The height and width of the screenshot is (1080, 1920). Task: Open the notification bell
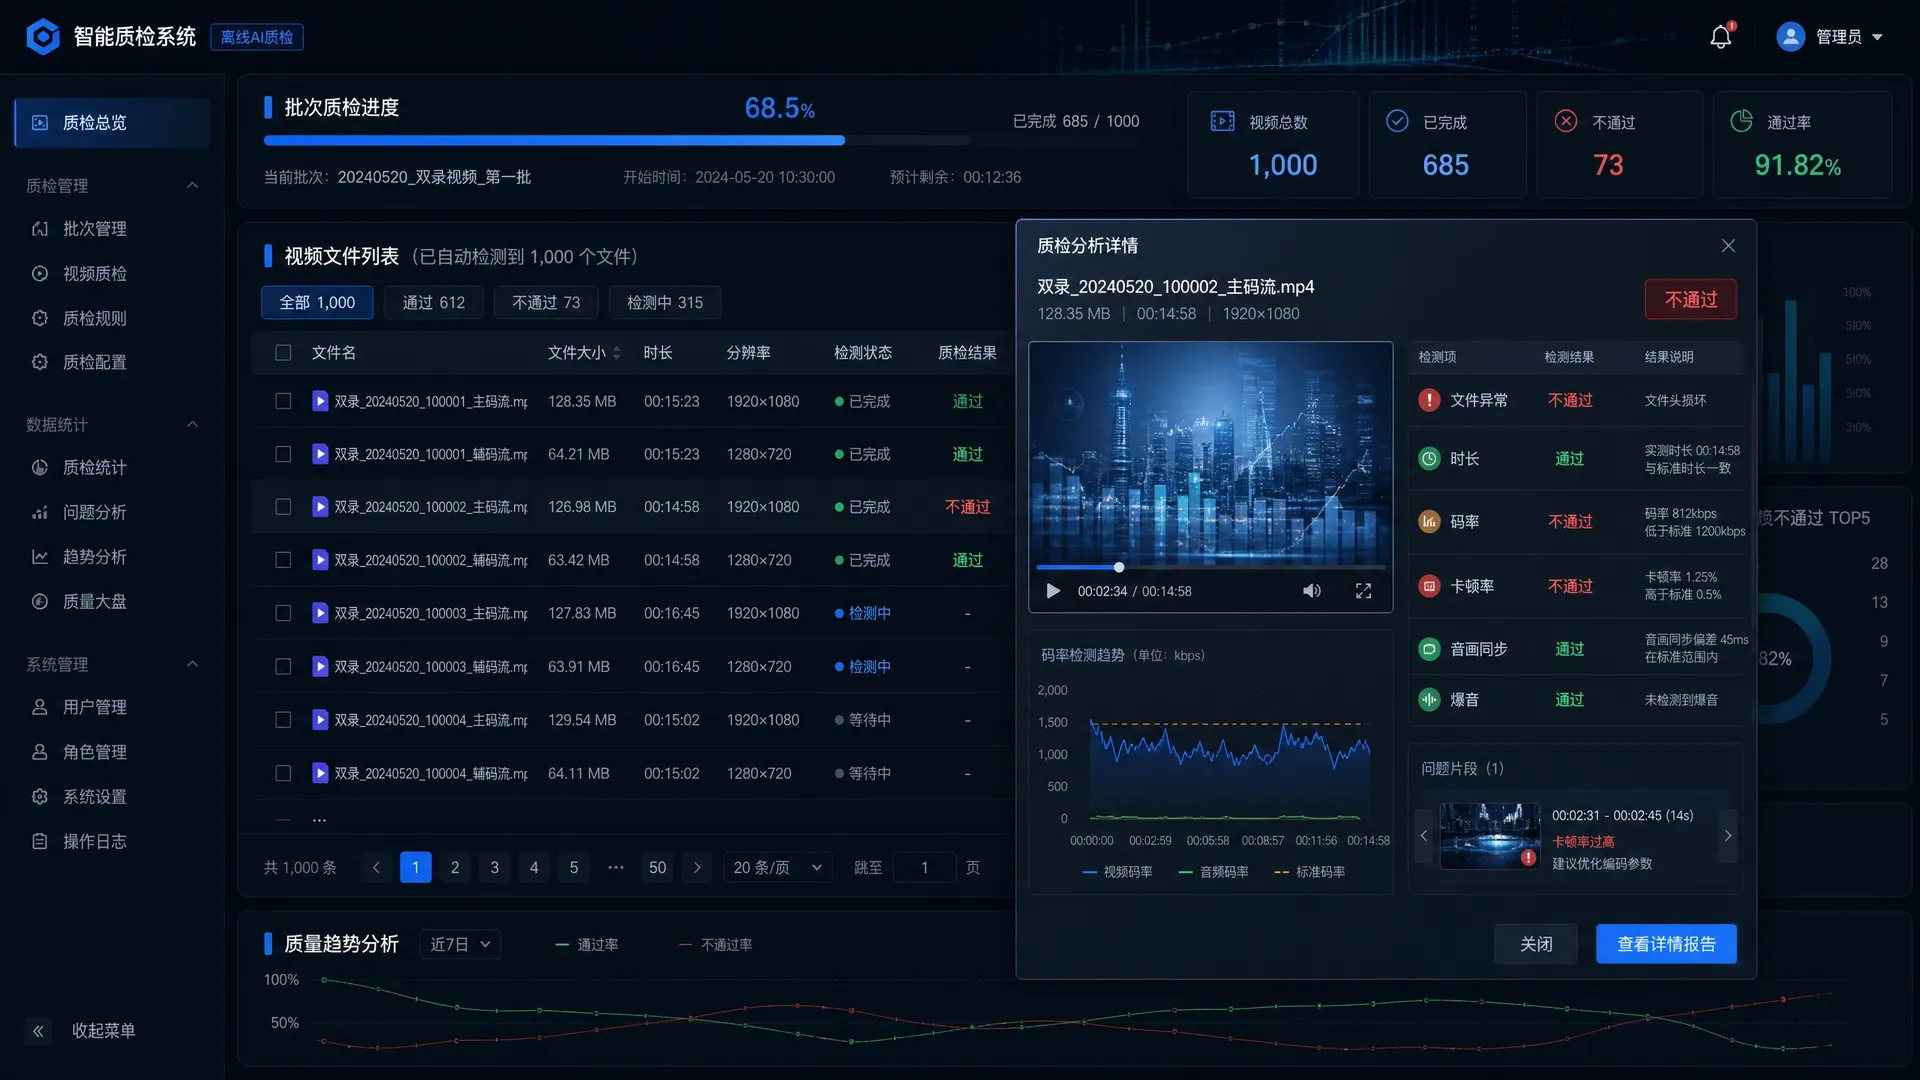pos(1720,37)
